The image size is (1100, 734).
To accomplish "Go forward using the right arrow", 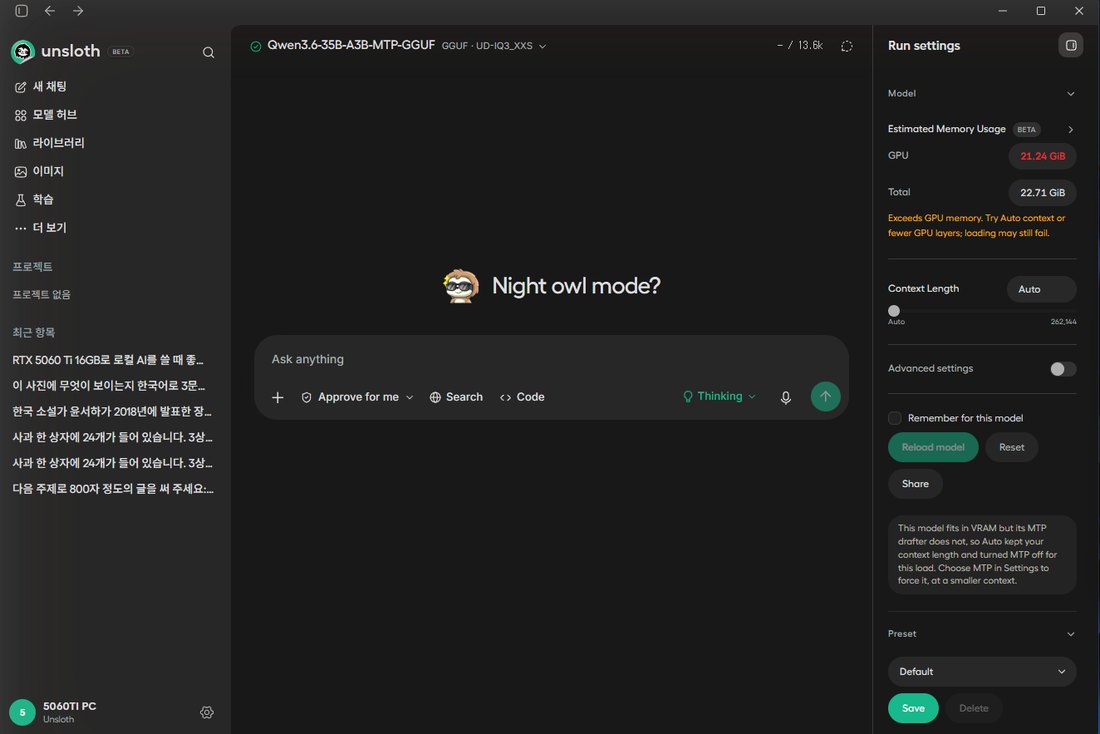I will click(78, 11).
